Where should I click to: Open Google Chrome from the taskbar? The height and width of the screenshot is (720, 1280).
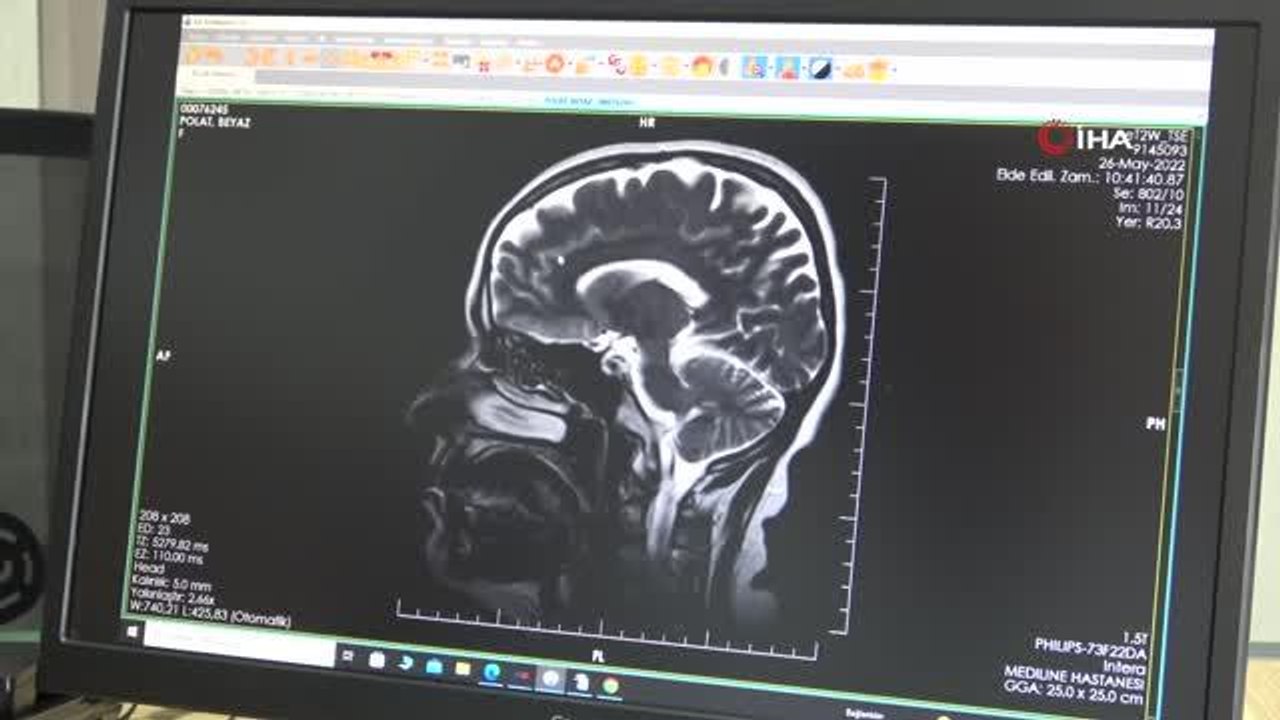pos(610,686)
